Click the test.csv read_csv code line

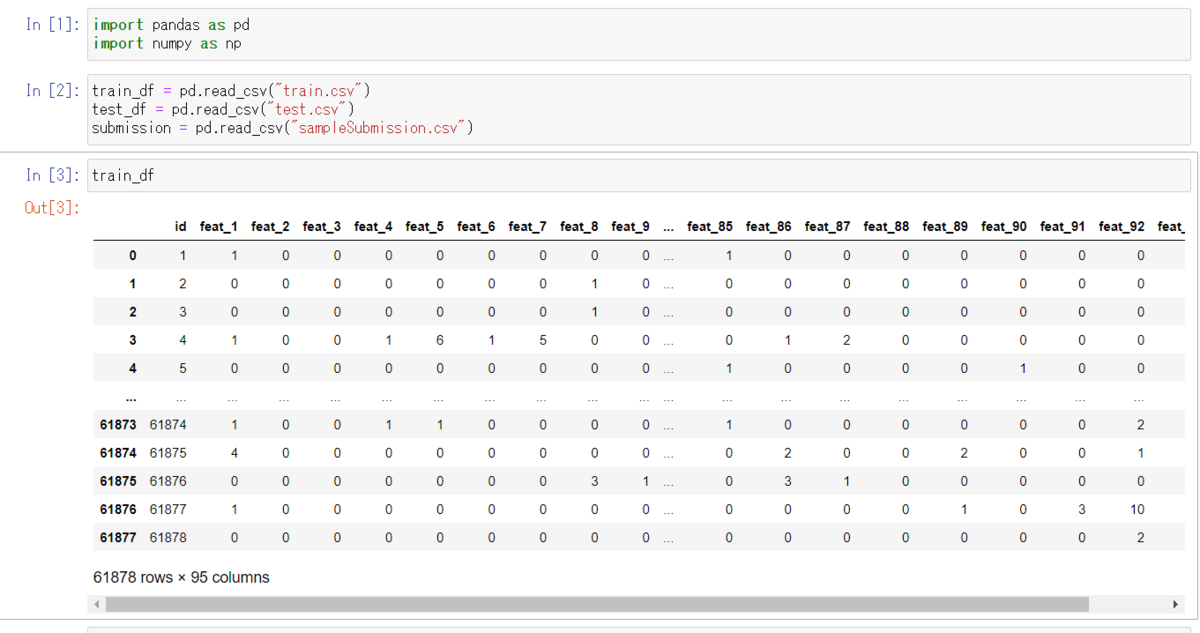click(x=224, y=109)
